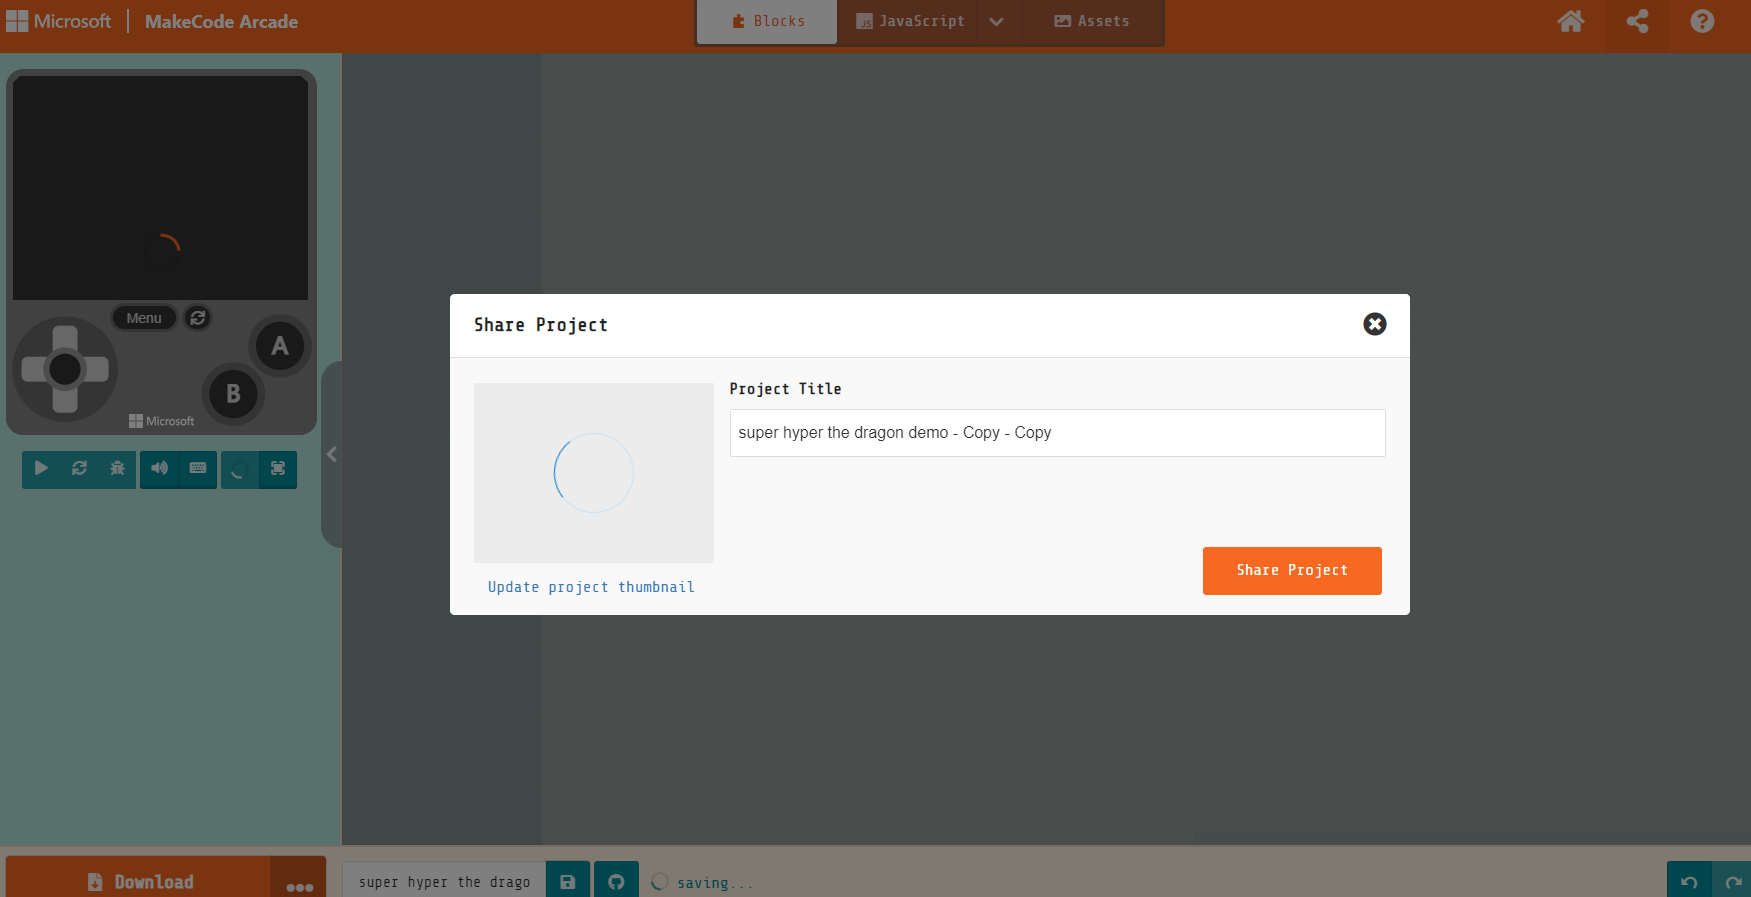Undo the last action
Image resolution: width=1751 pixels, height=897 pixels.
[1689, 881]
